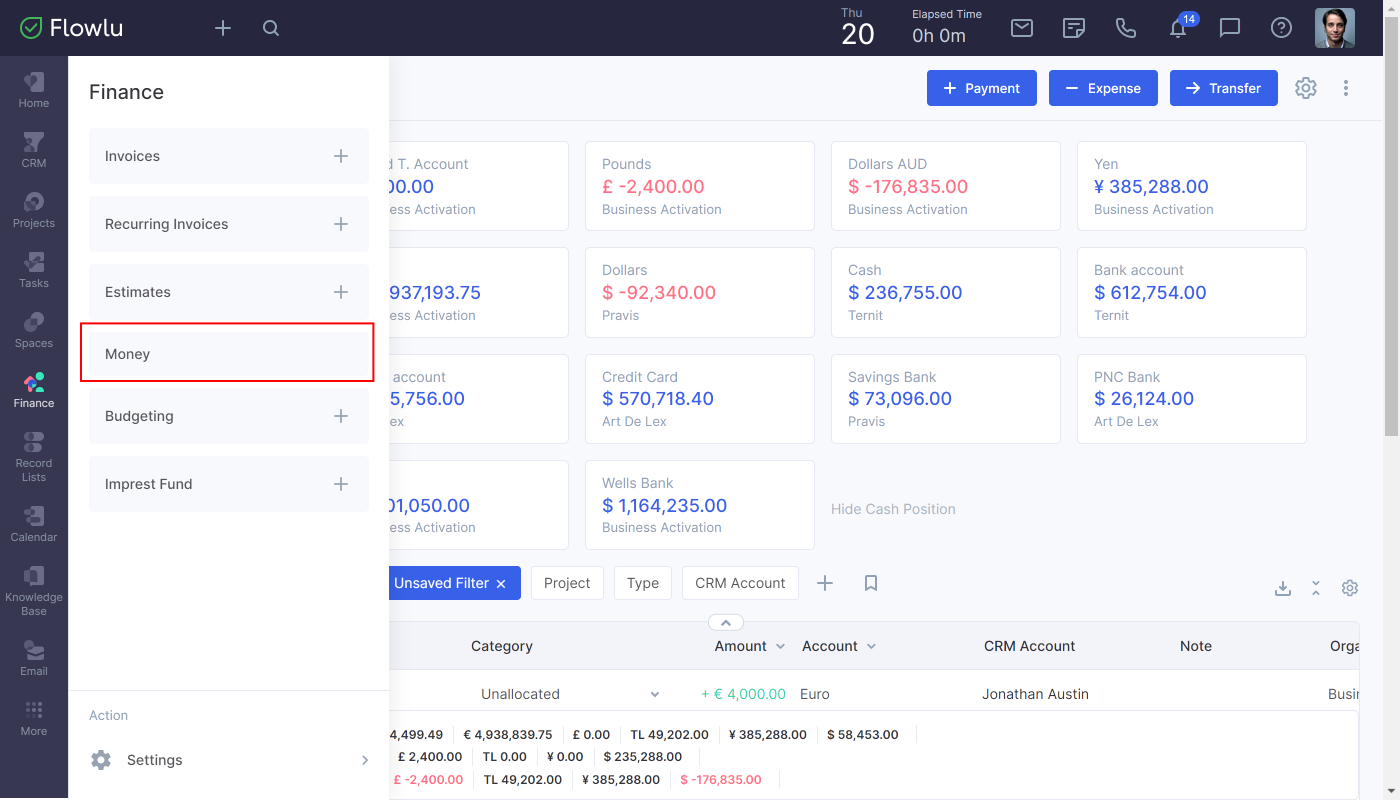
Task: Click the table column settings gear icon
Action: 1350,588
